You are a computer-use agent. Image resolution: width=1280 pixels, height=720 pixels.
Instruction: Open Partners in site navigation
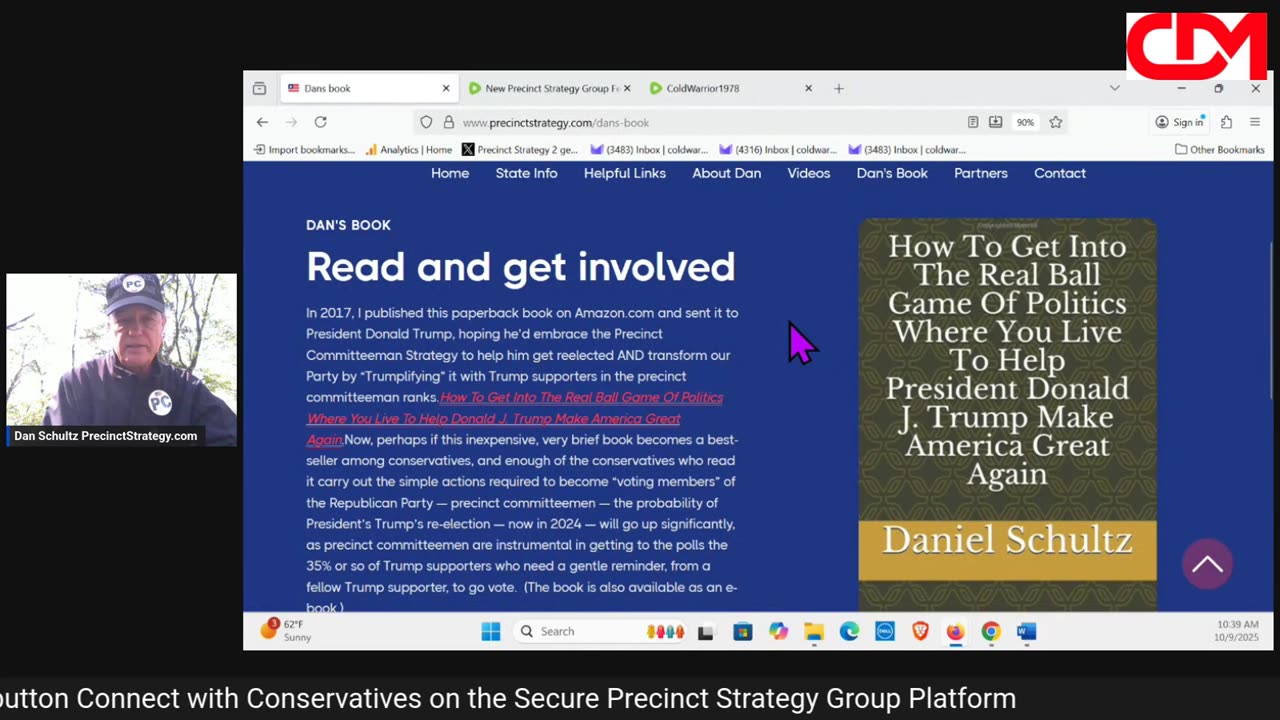point(981,173)
